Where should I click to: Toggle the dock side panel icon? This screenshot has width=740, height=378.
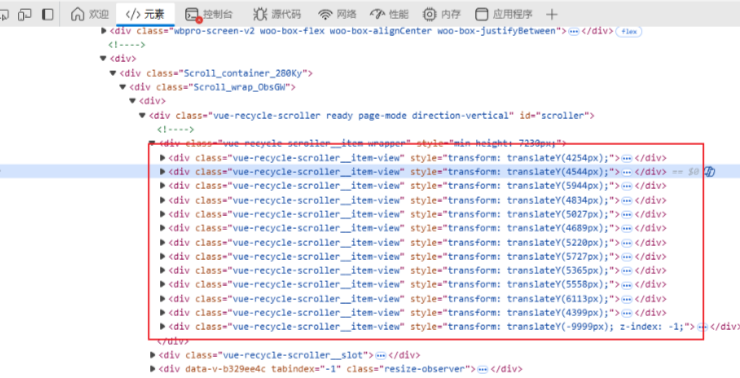pyautogui.click(x=48, y=14)
